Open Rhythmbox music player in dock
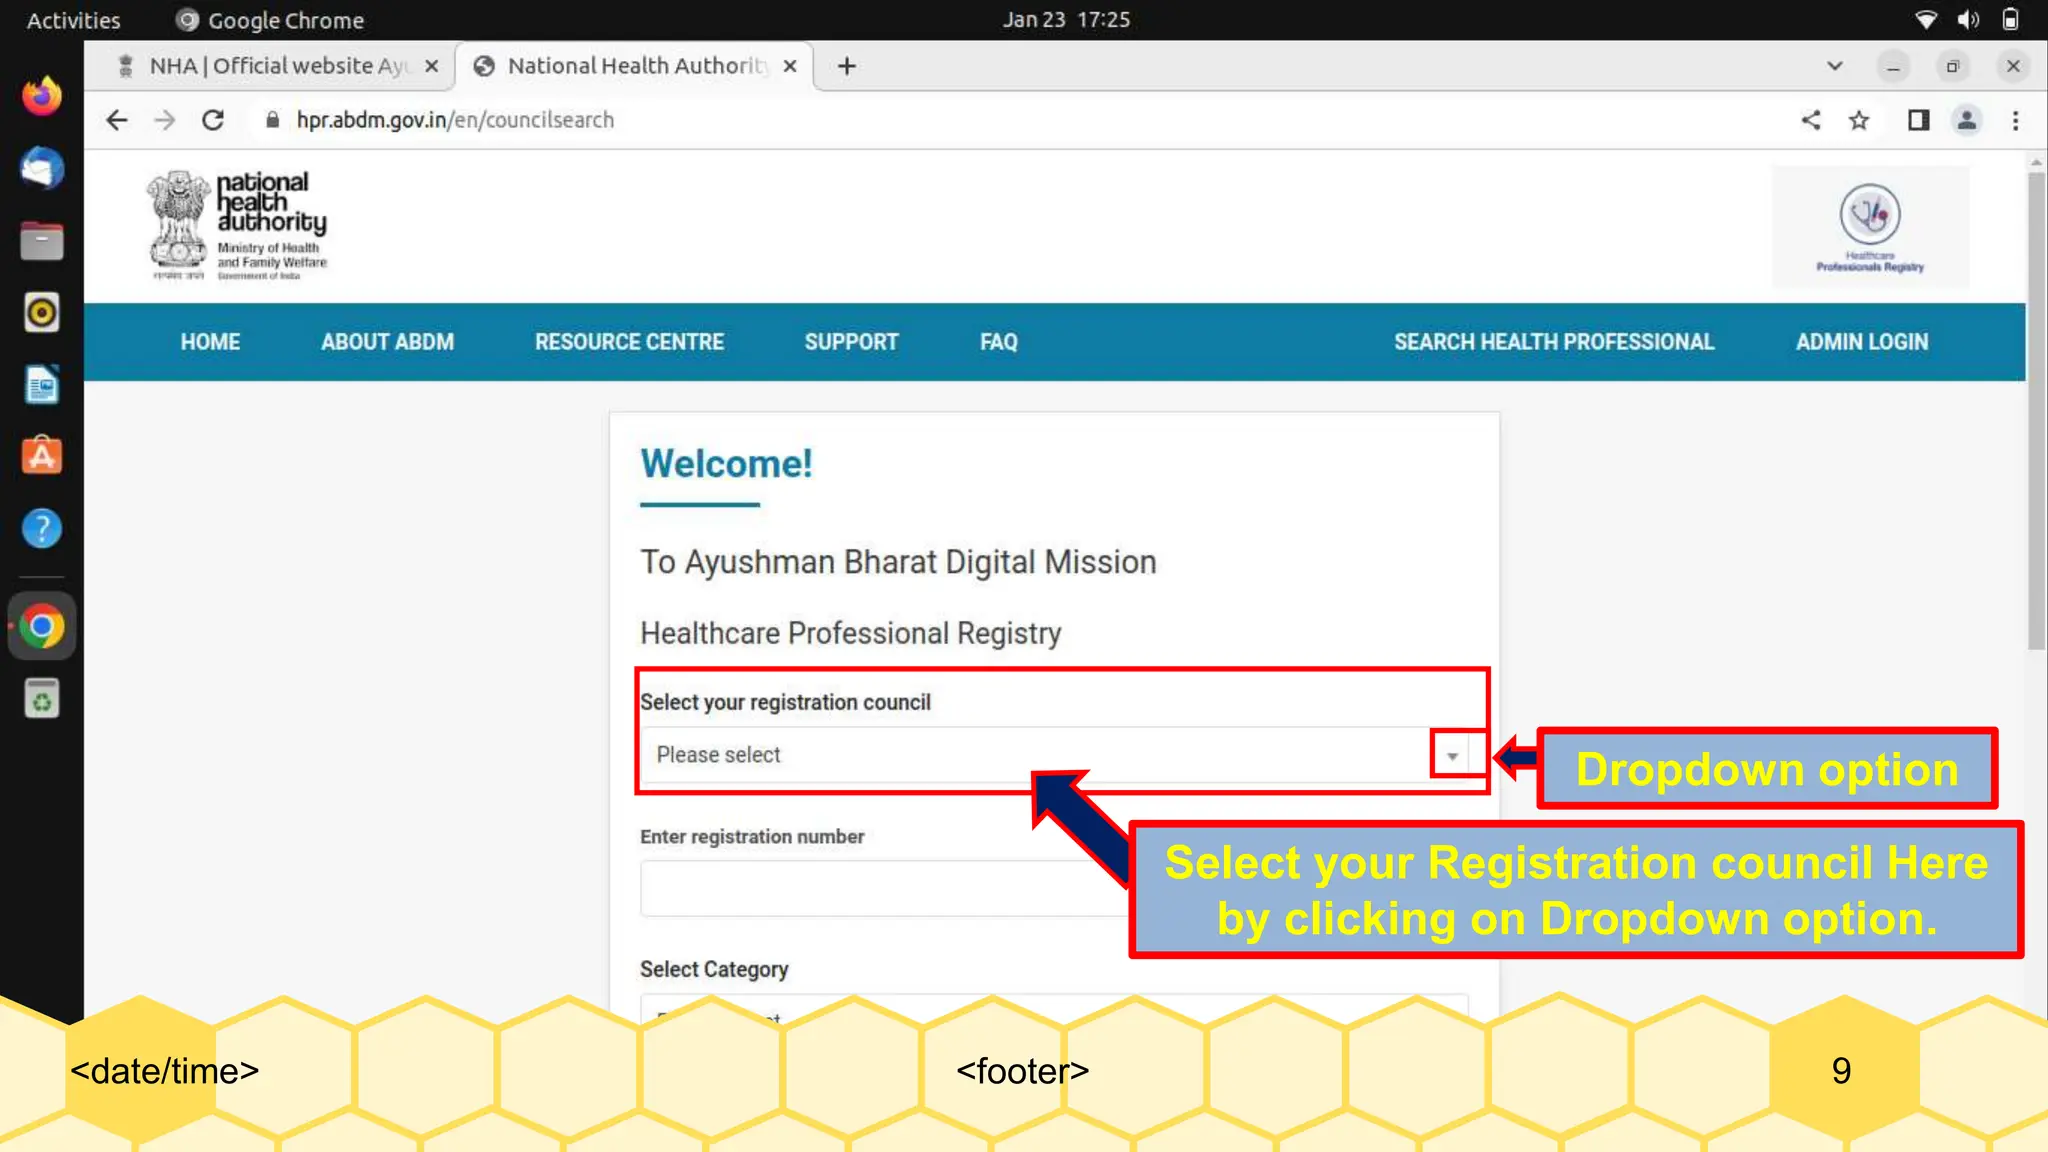This screenshot has width=2048, height=1152. click(x=42, y=312)
